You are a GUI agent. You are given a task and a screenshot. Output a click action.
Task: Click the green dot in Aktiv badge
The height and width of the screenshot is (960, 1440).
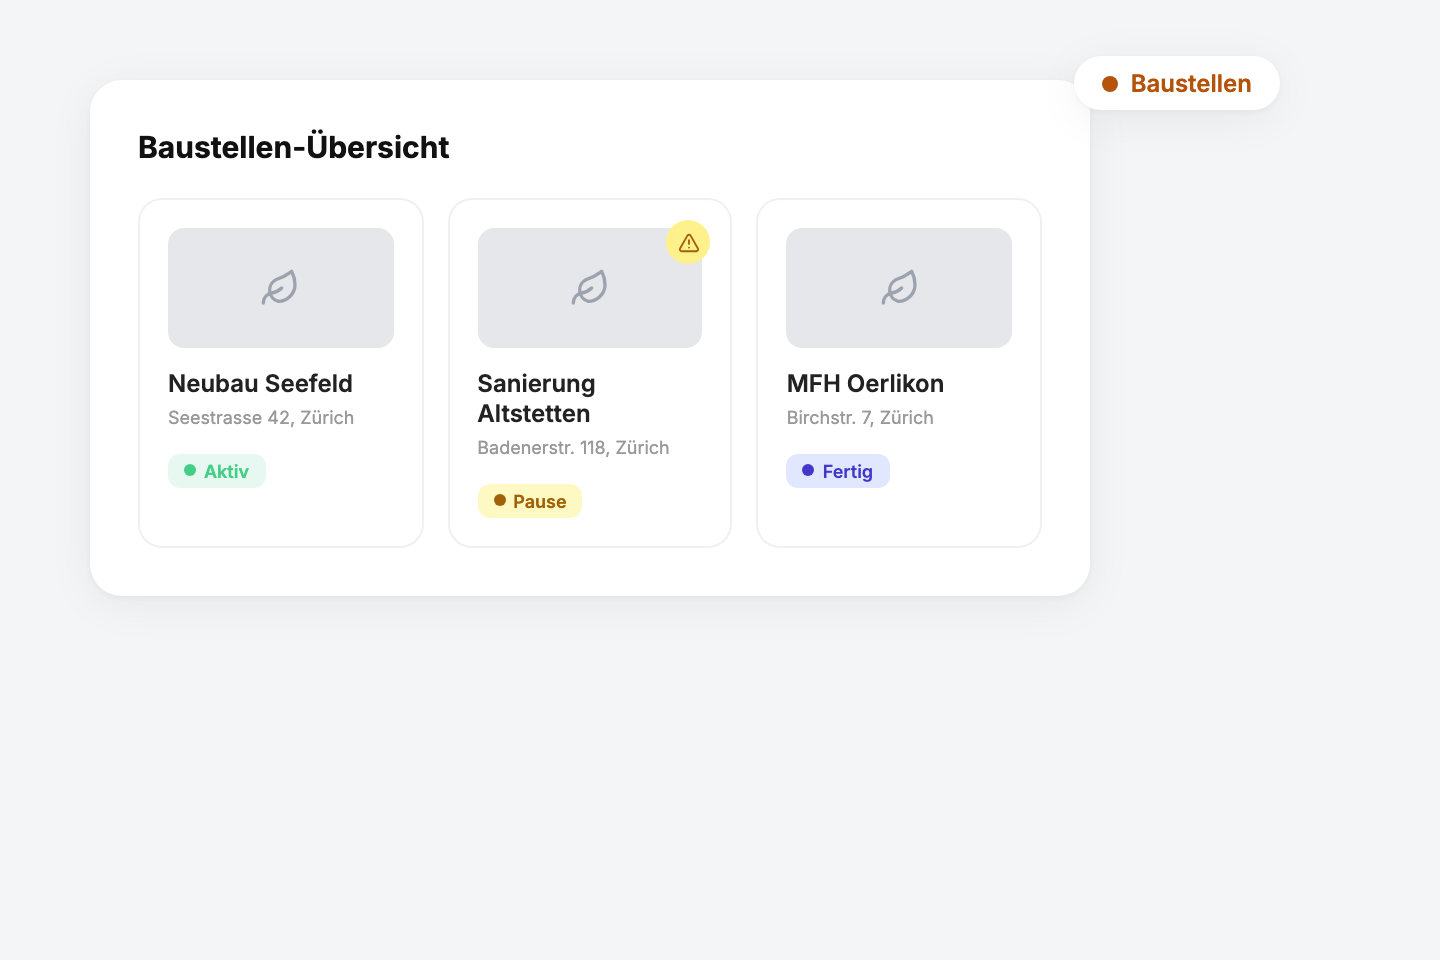pos(190,470)
